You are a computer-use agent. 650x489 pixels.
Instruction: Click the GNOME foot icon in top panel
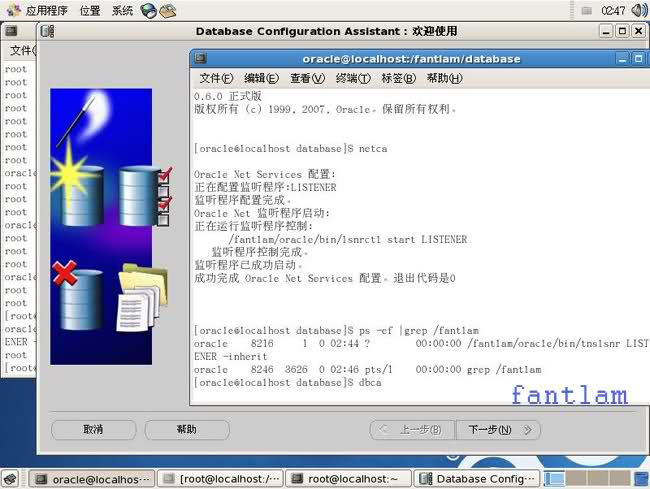[14, 10]
